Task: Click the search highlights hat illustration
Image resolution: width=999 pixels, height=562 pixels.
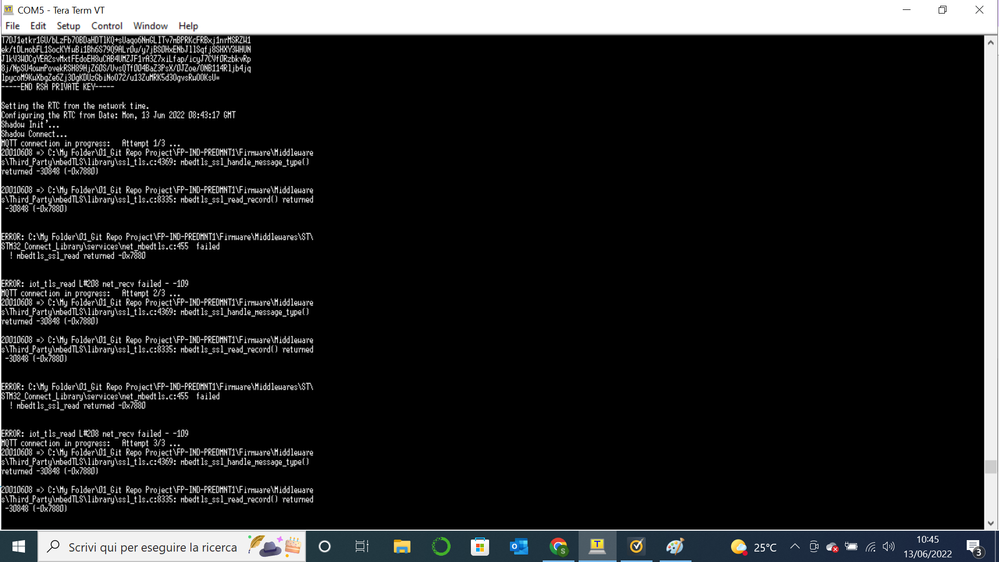Action: point(275,546)
